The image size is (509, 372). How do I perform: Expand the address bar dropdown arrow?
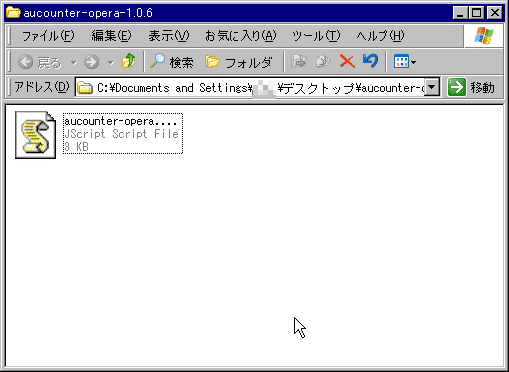coord(432,87)
